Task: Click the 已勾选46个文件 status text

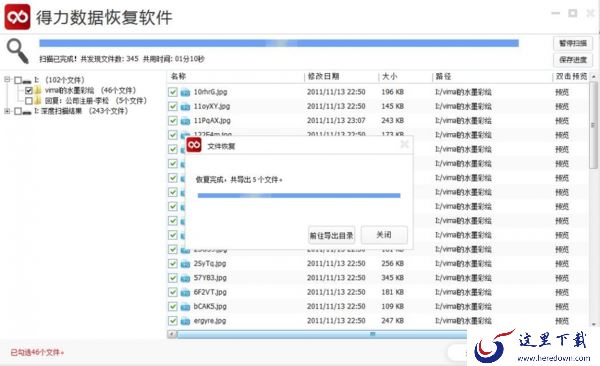Action: point(37,352)
